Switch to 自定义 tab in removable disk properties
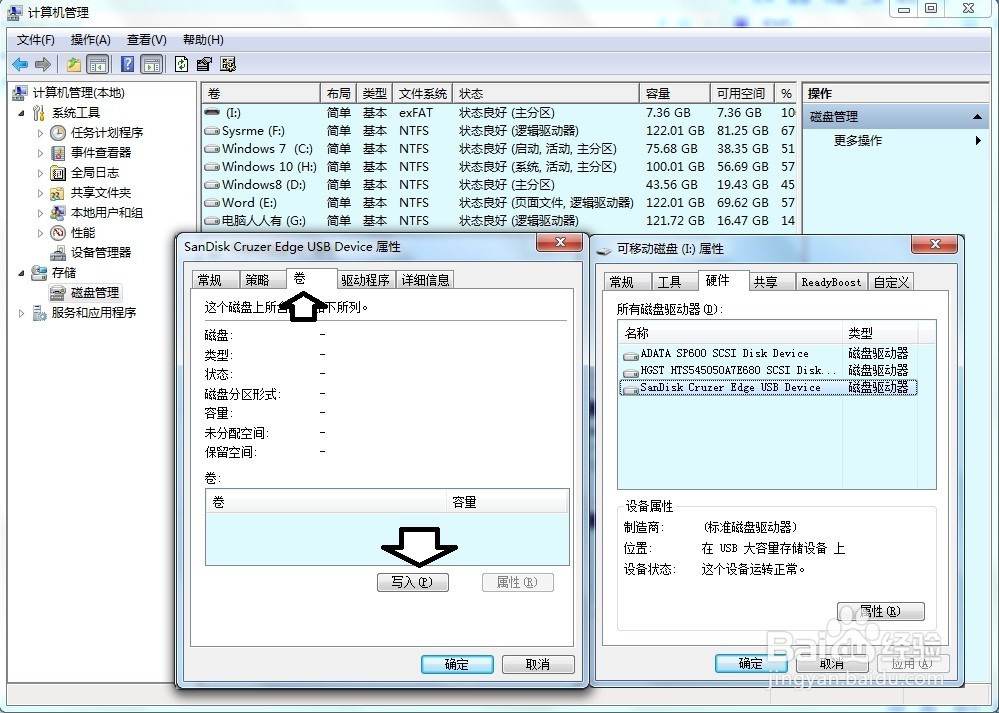 (891, 282)
